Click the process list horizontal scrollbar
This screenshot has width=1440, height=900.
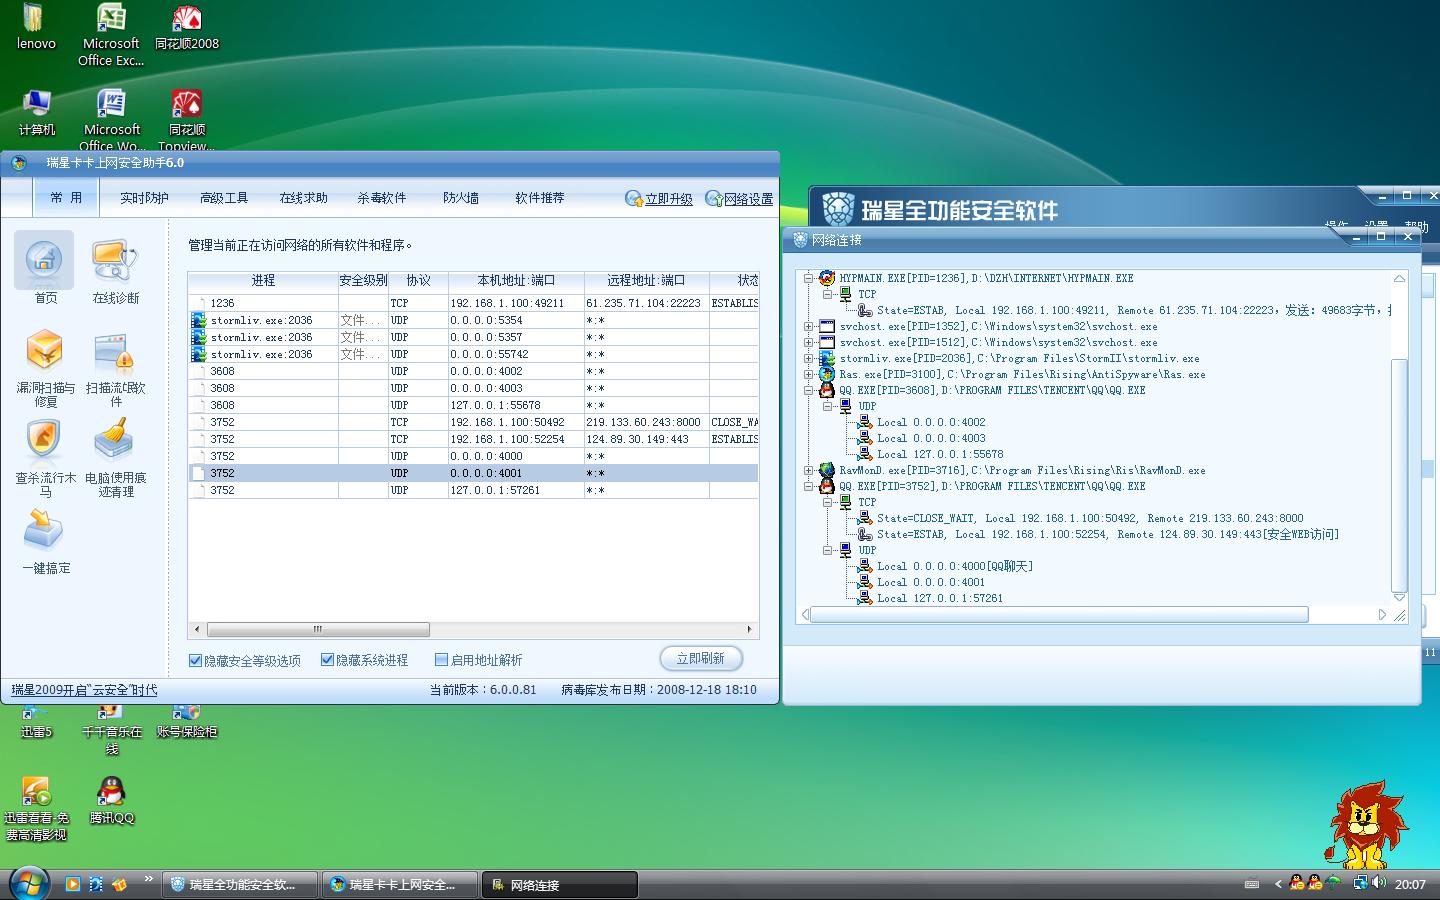(x=318, y=630)
